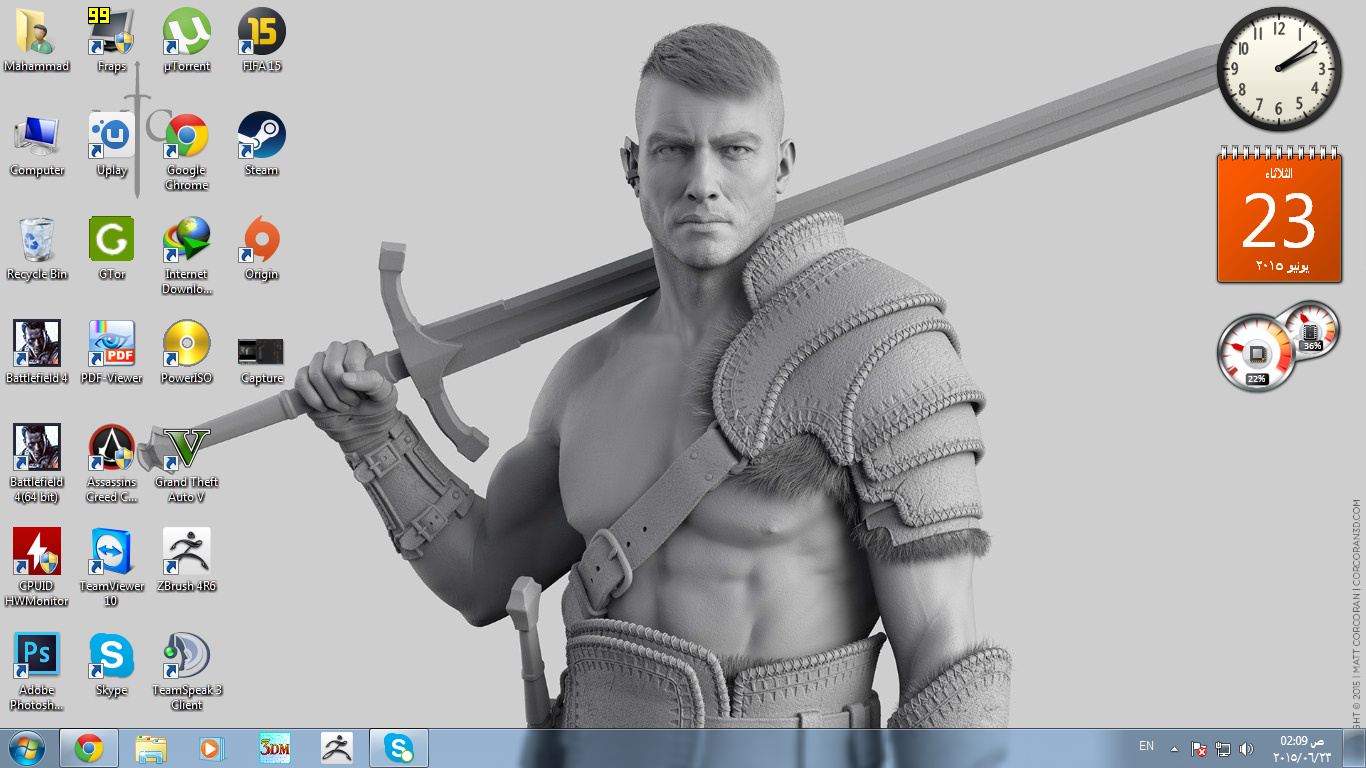The height and width of the screenshot is (768, 1366).
Task: Open the Windows Start menu
Action: click(27, 748)
